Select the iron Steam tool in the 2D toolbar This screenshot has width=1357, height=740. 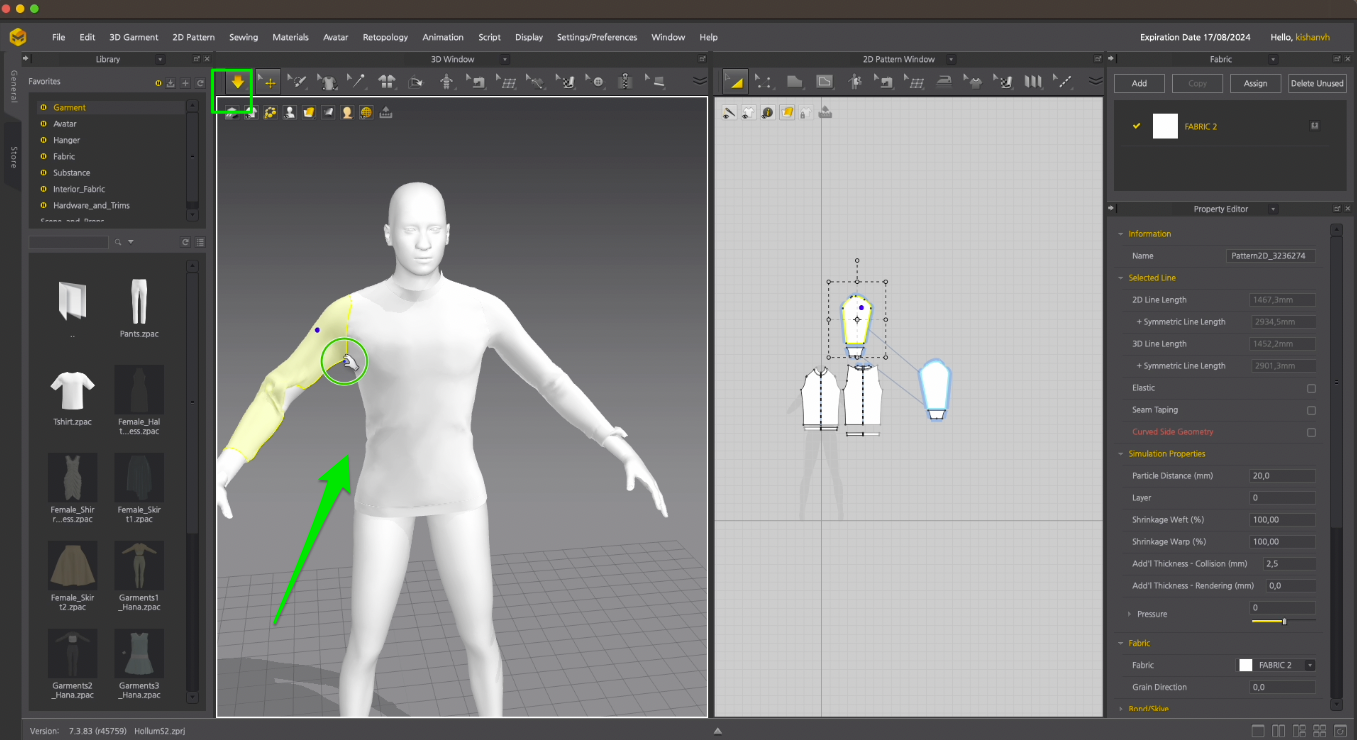tap(944, 82)
